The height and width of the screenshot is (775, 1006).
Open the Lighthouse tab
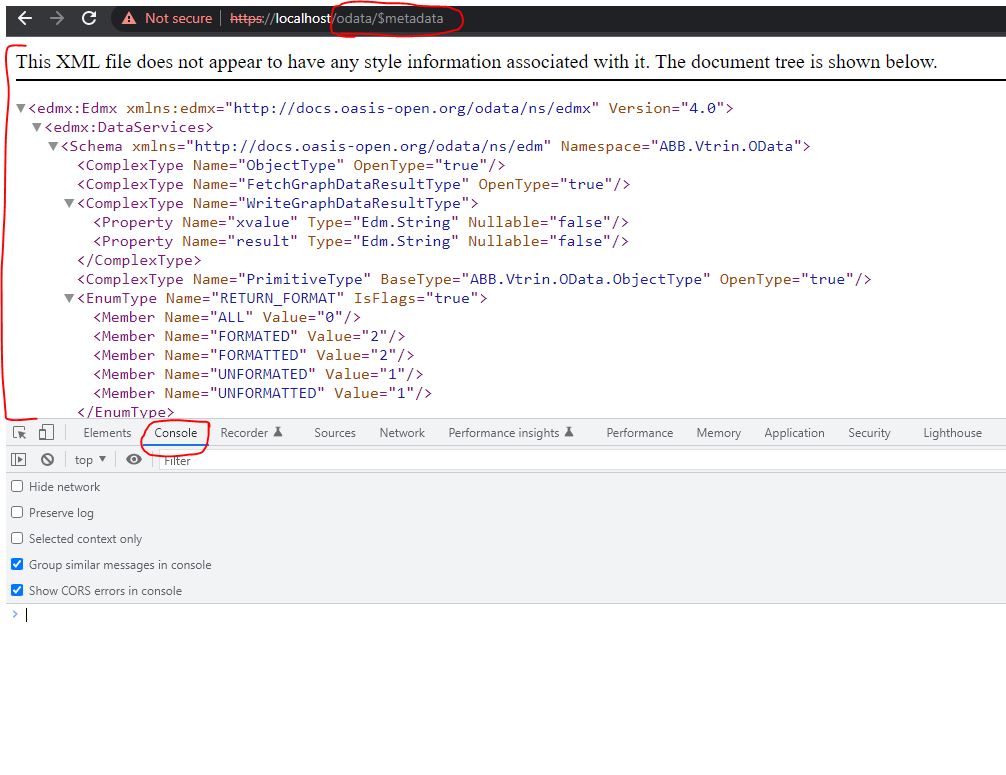coord(953,433)
